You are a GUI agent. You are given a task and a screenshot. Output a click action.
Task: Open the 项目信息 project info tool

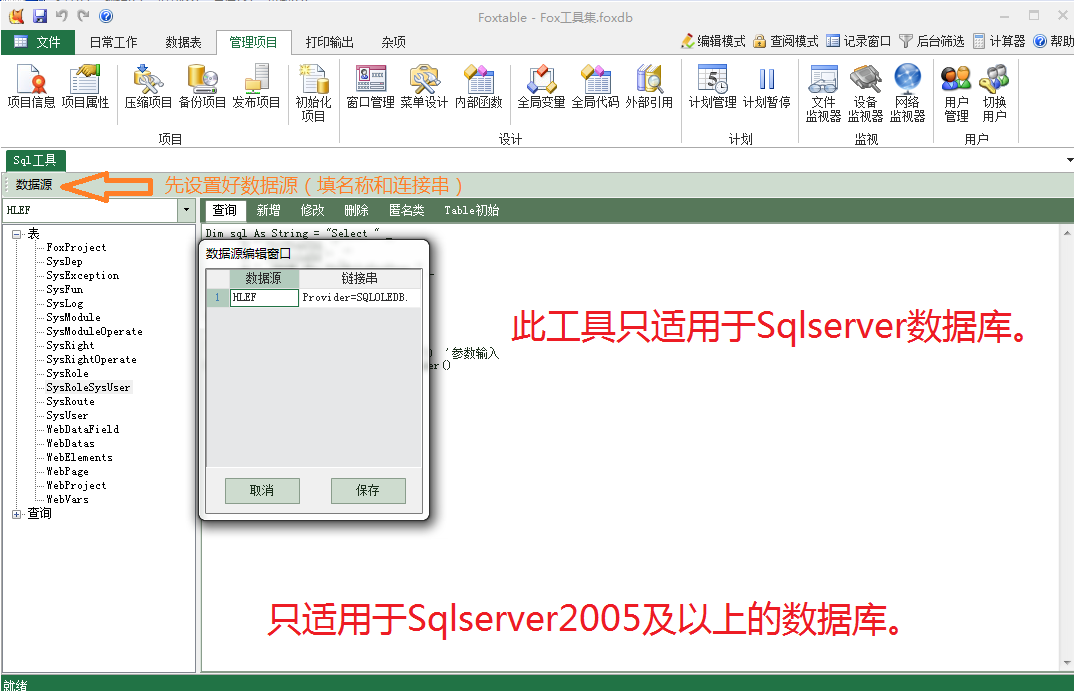[31, 87]
